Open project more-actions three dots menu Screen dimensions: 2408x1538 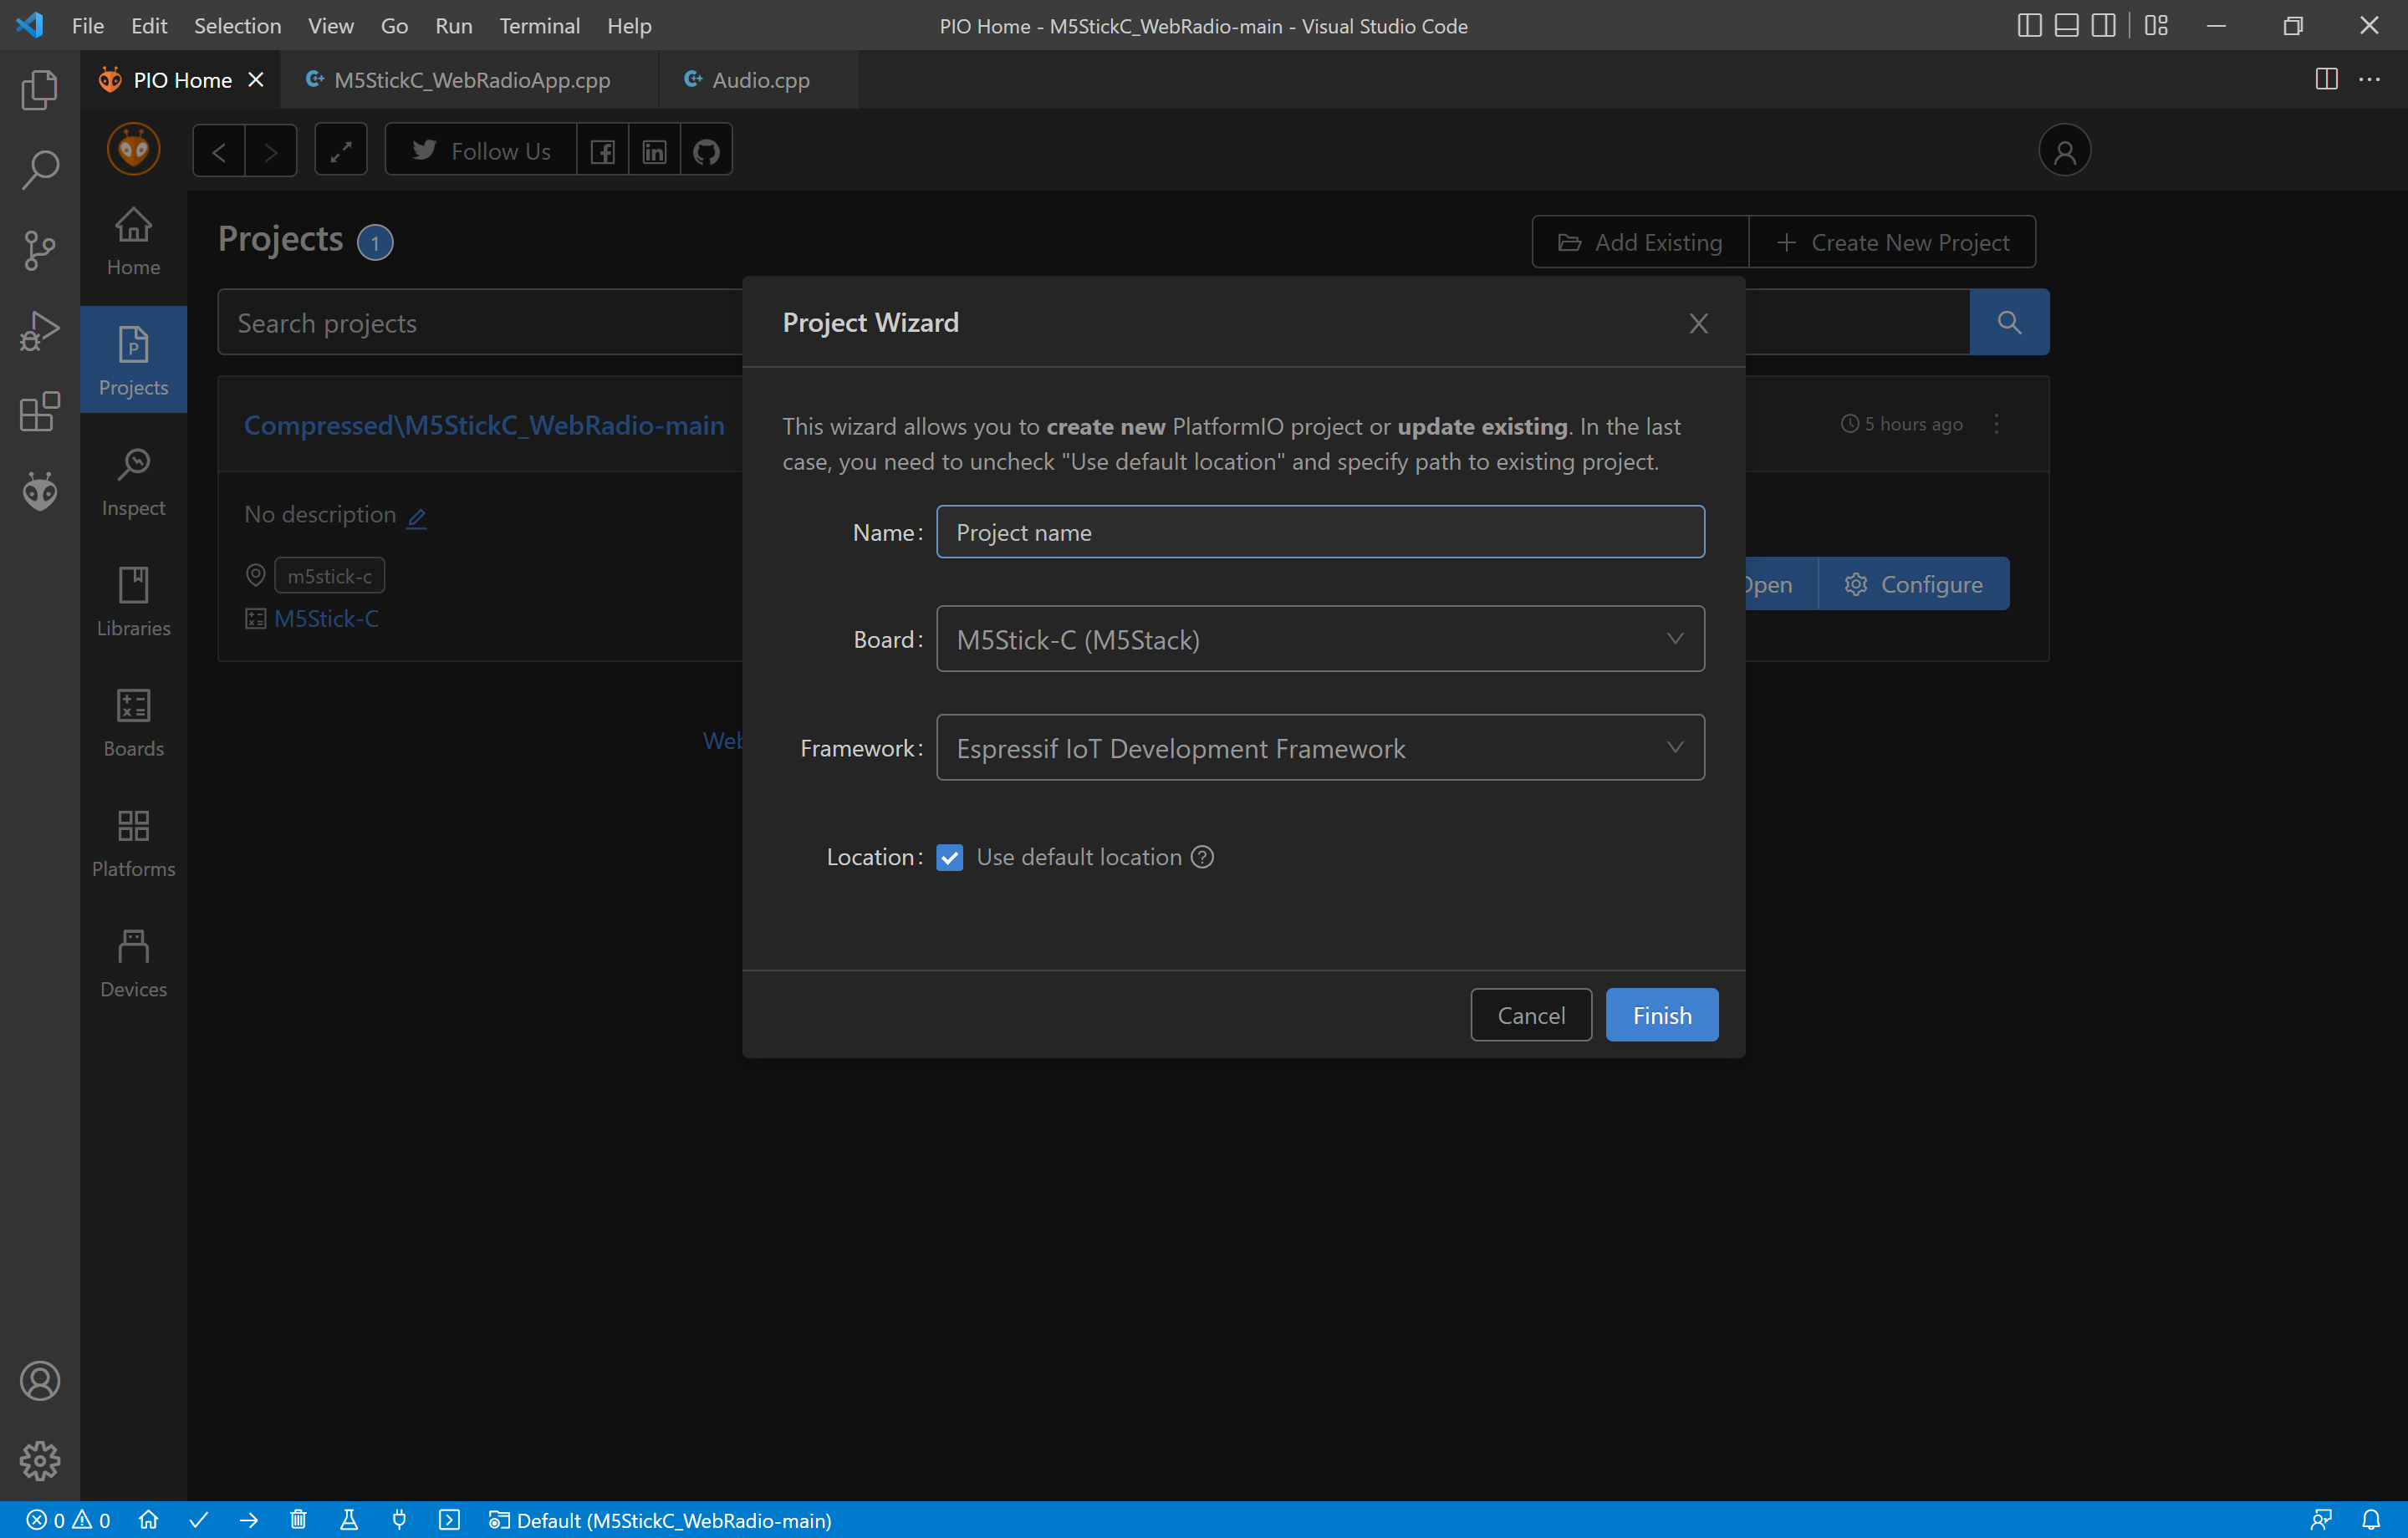(1996, 424)
